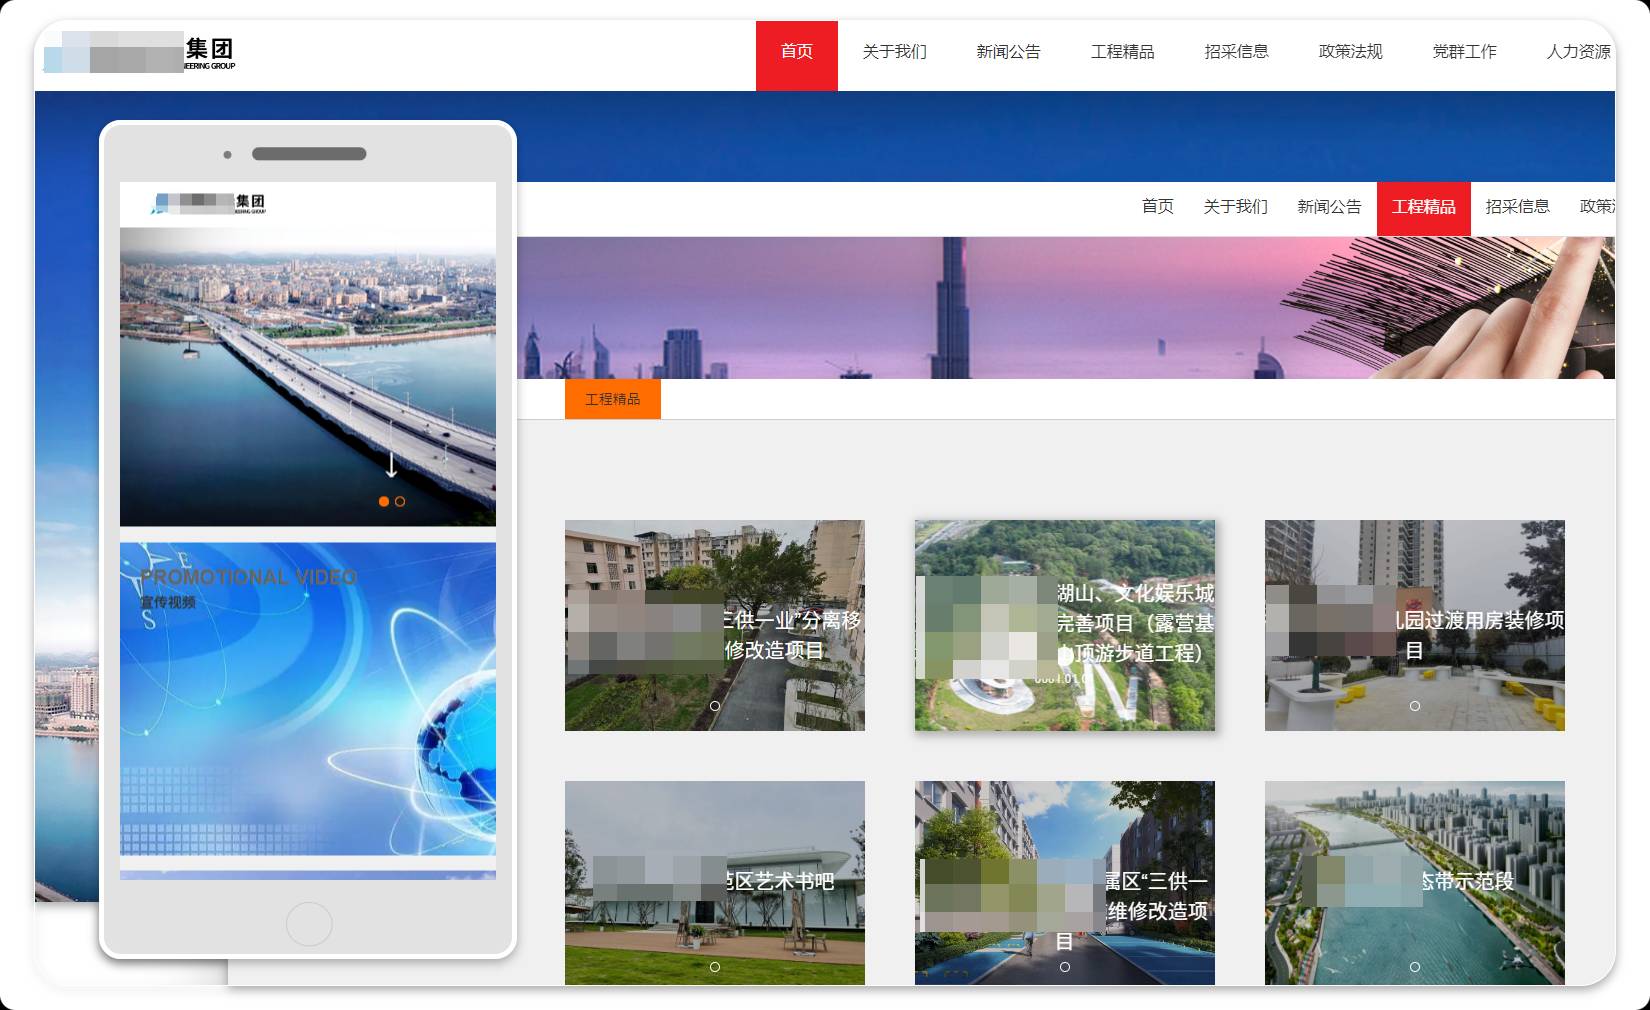
Task: Select 招采信息 in the top navigation bar
Action: pyautogui.click(x=1236, y=52)
